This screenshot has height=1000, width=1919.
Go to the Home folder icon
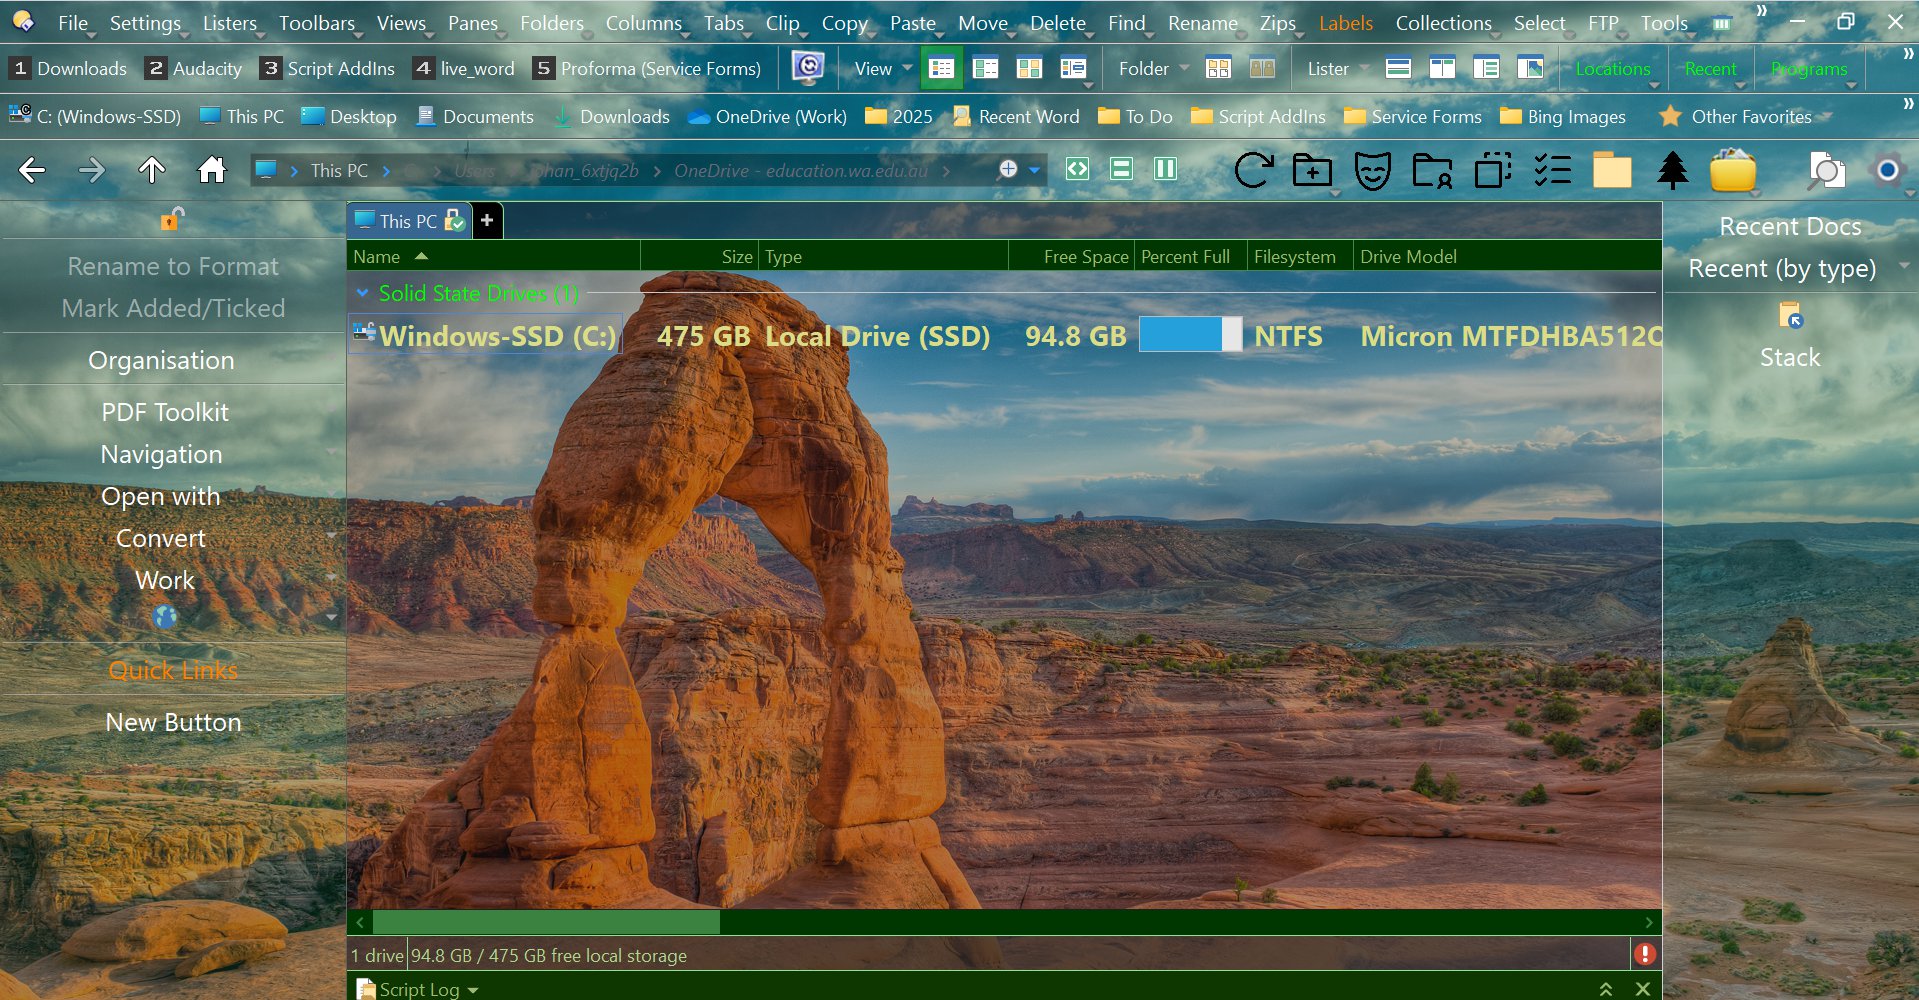coord(211,170)
